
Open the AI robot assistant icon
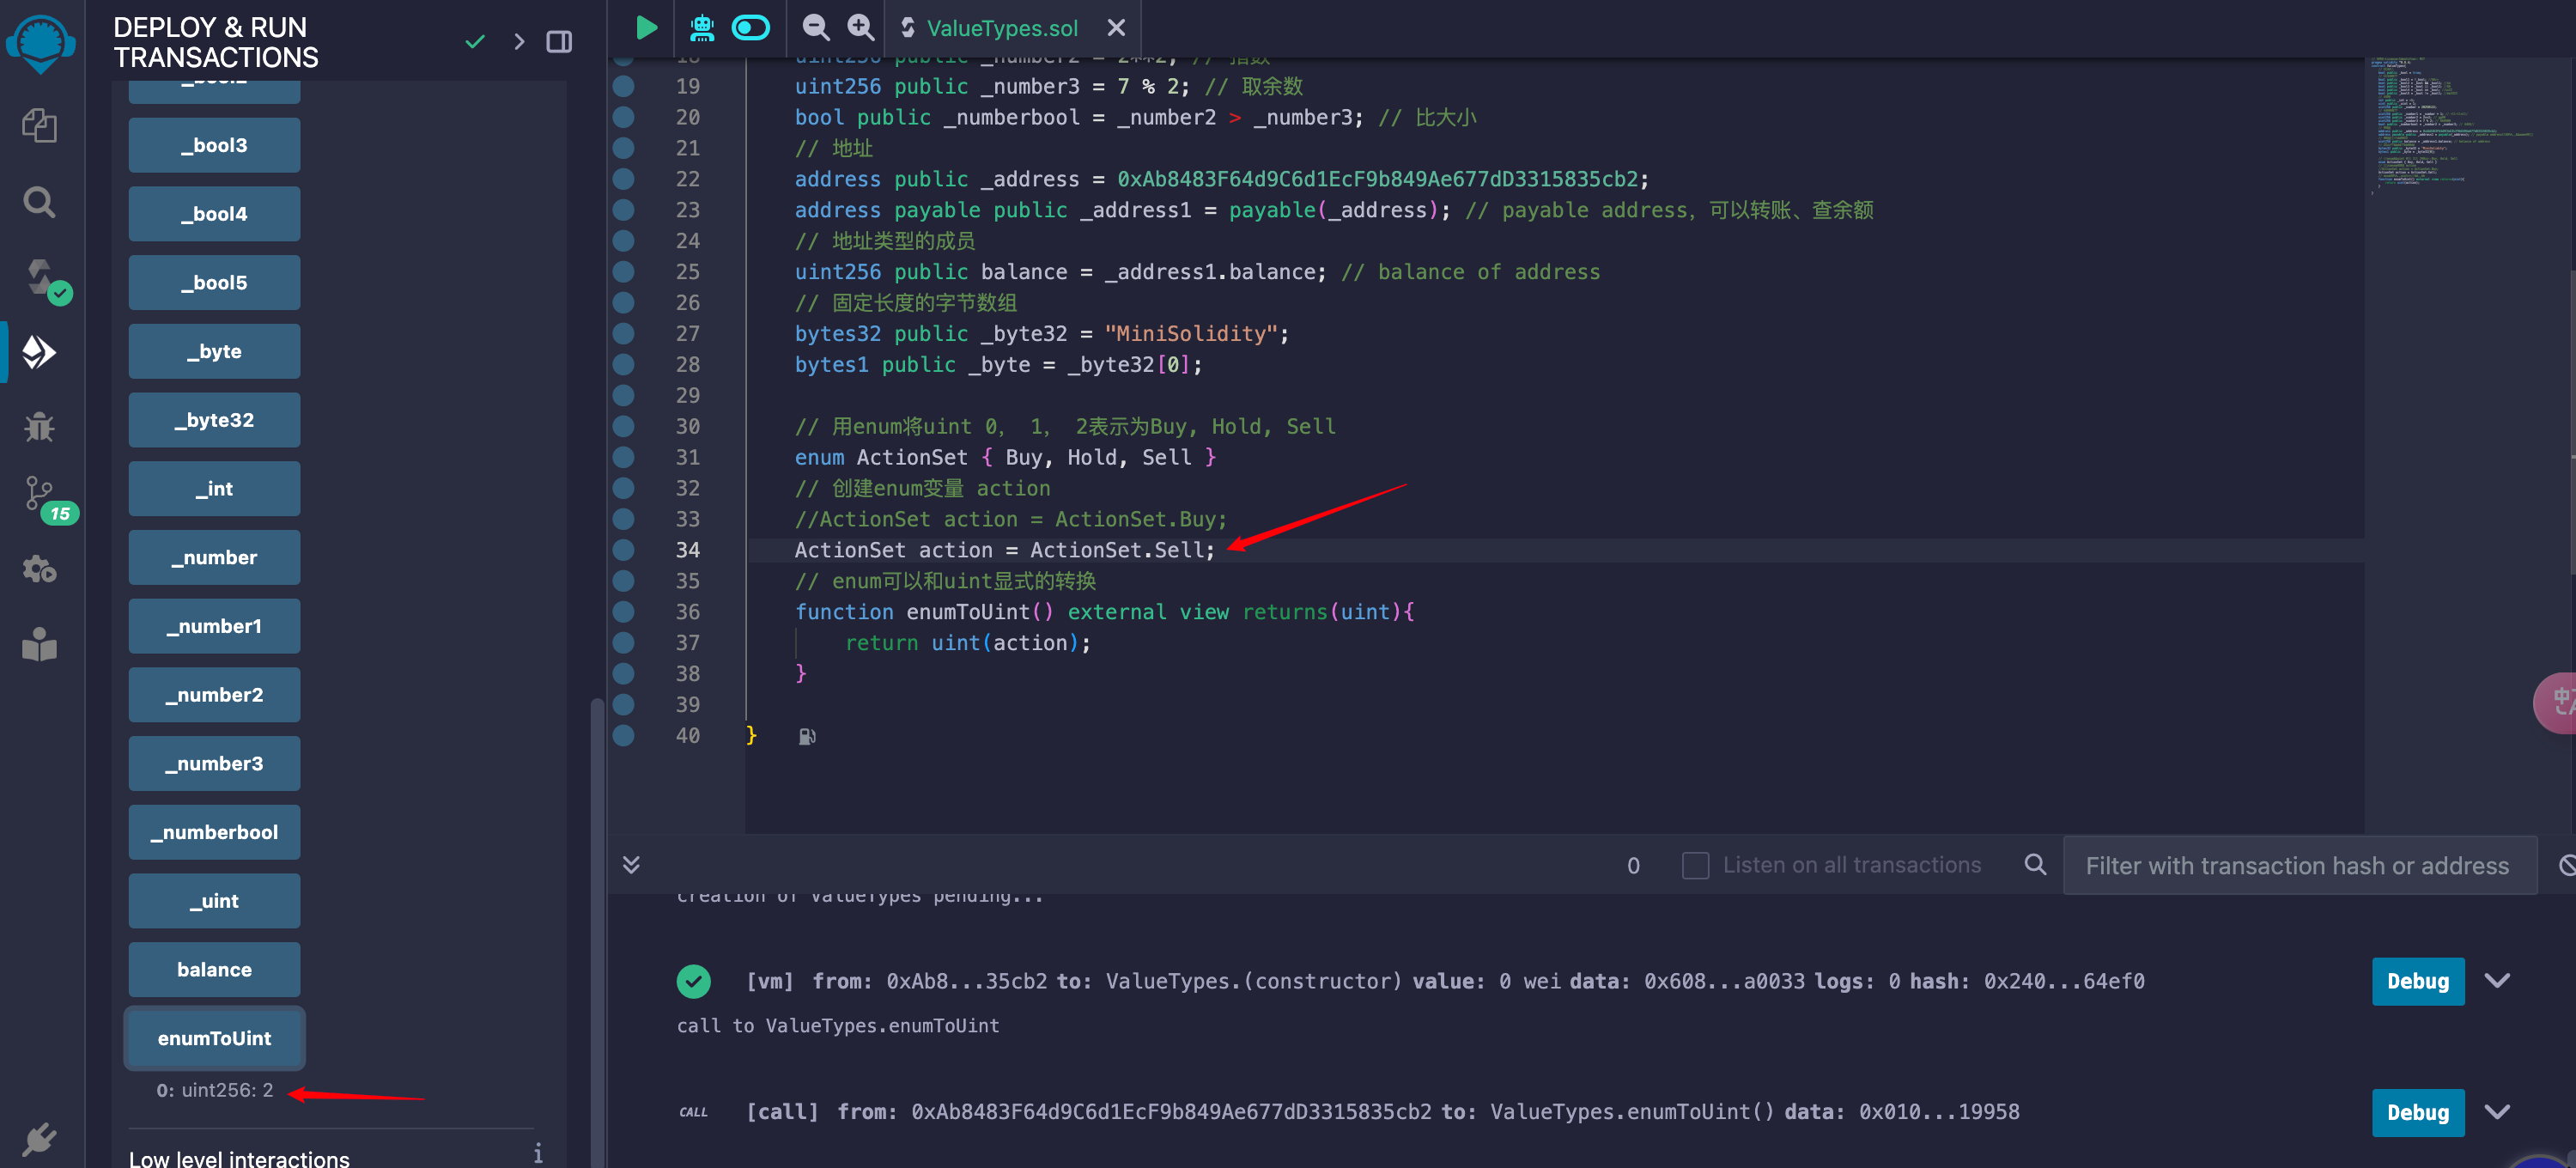pos(702,28)
